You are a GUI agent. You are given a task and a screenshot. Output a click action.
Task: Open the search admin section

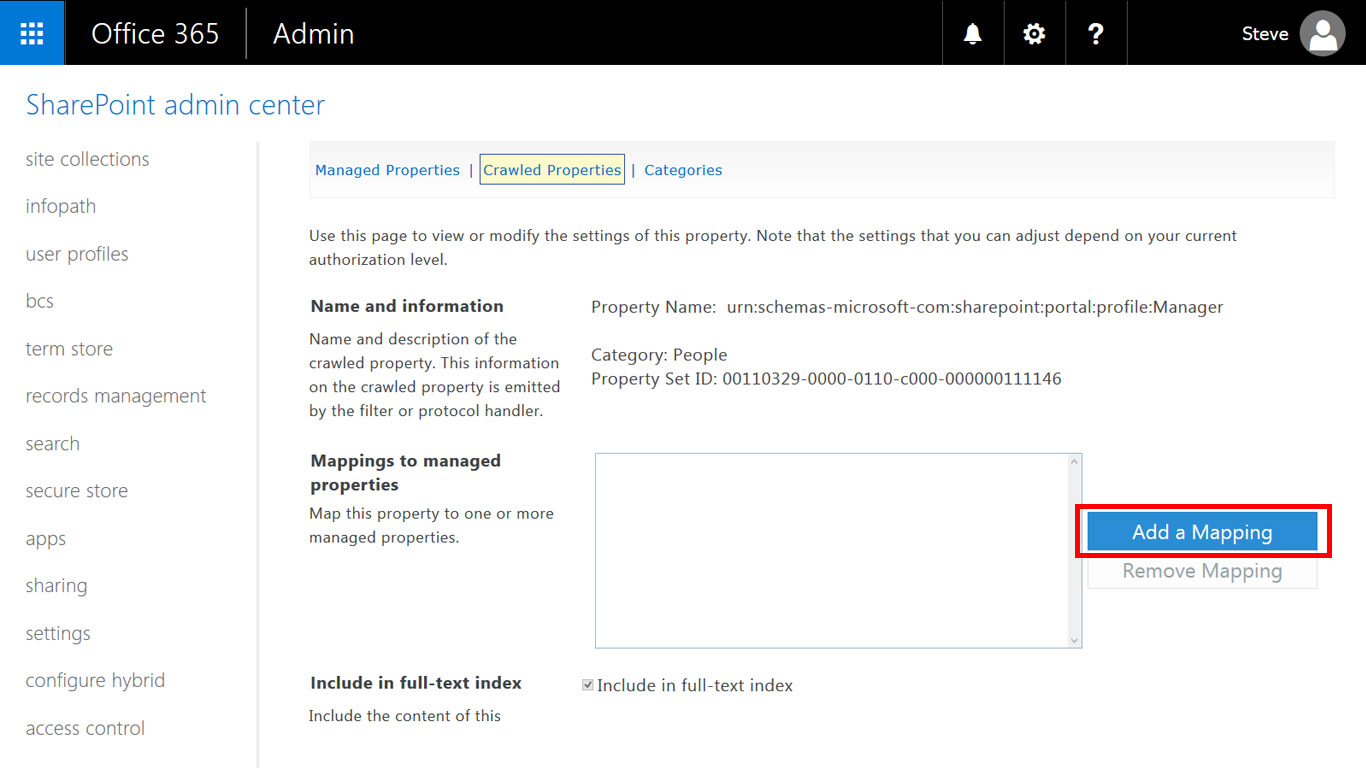[x=52, y=444]
